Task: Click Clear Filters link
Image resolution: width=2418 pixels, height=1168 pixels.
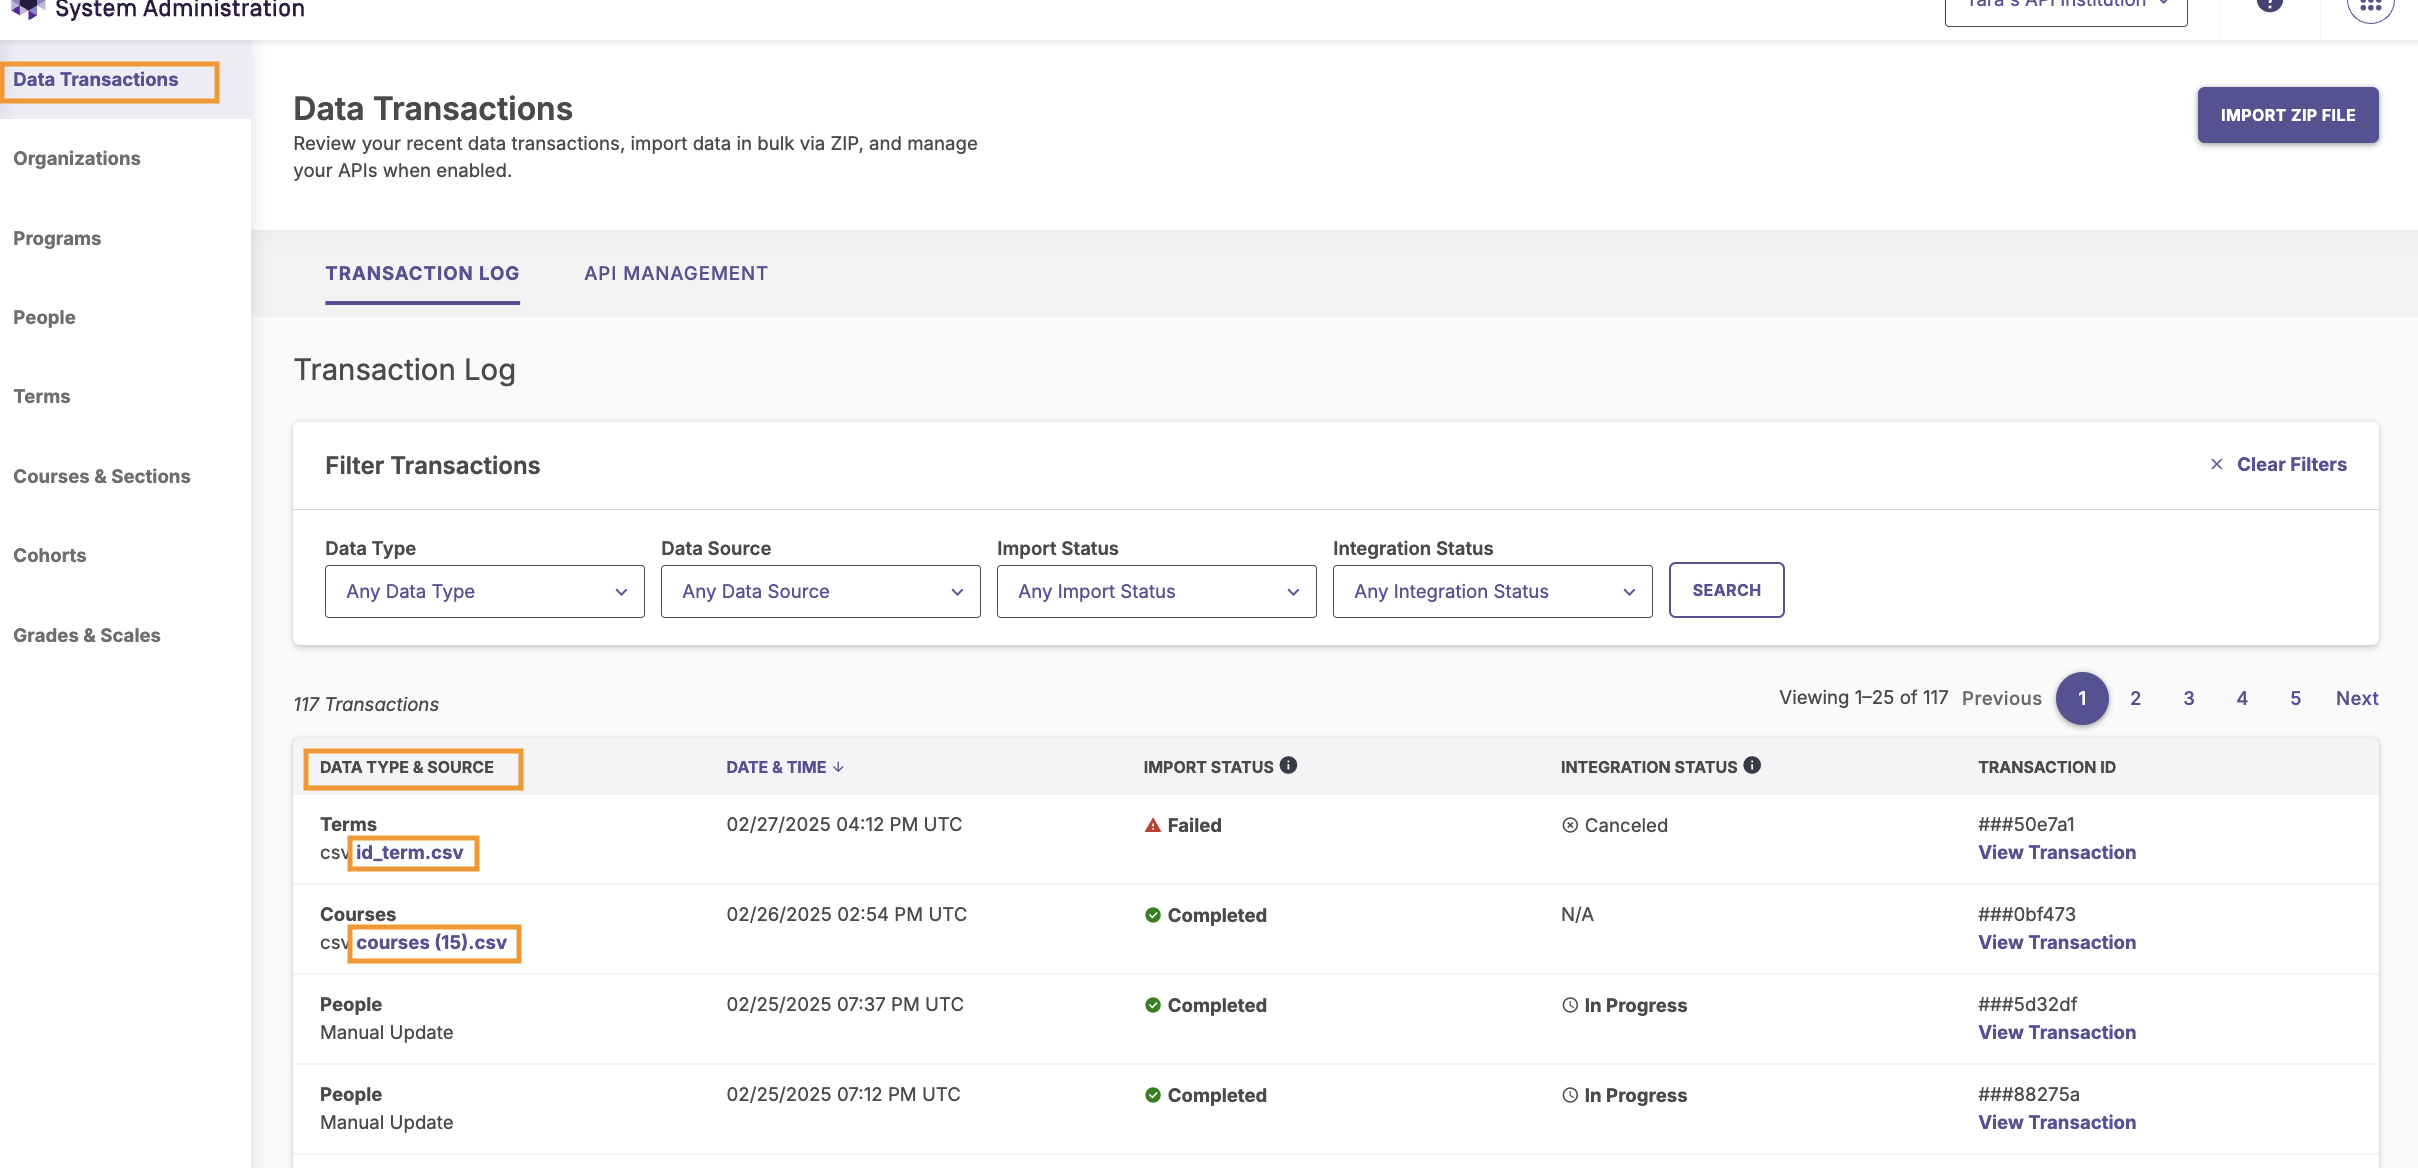Action: 2292,464
